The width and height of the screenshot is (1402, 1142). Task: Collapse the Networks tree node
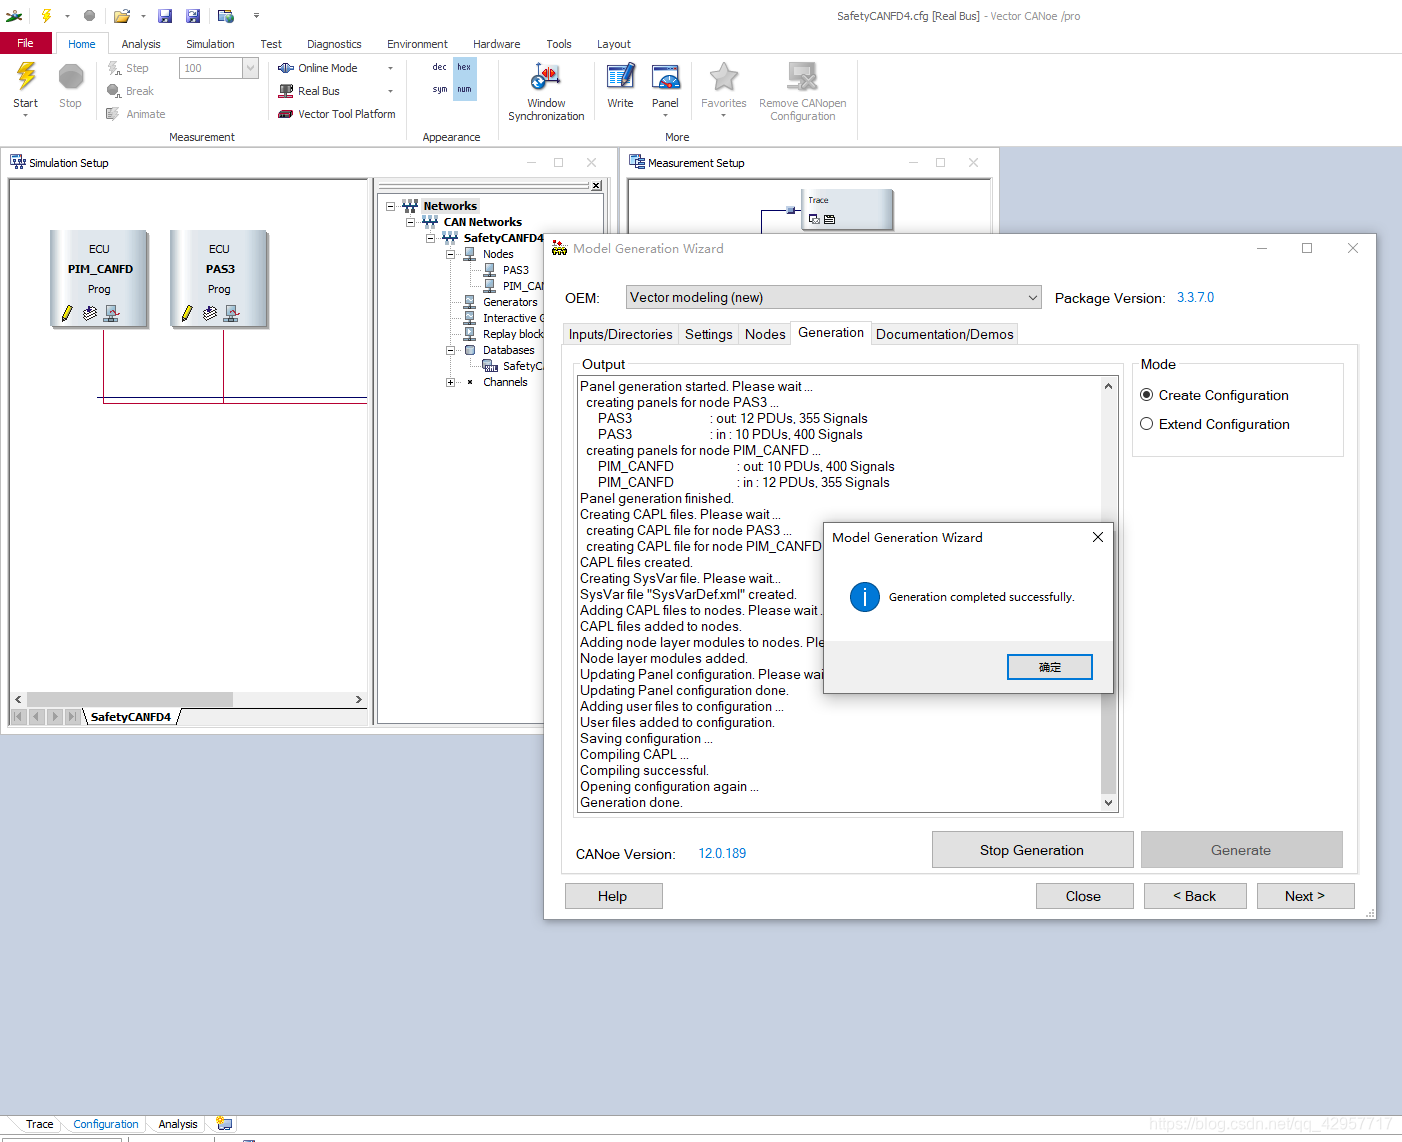click(x=391, y=206)
